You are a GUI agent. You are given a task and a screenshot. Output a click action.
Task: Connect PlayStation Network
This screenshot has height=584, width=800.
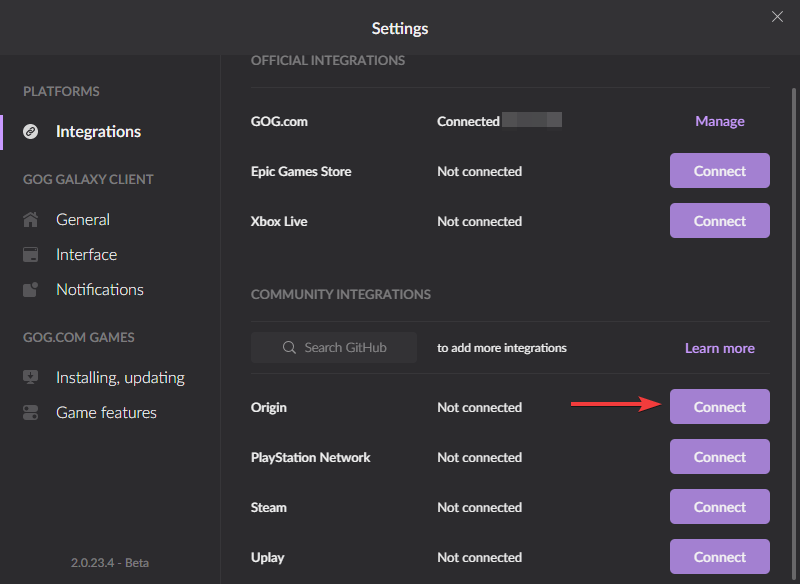719,456
